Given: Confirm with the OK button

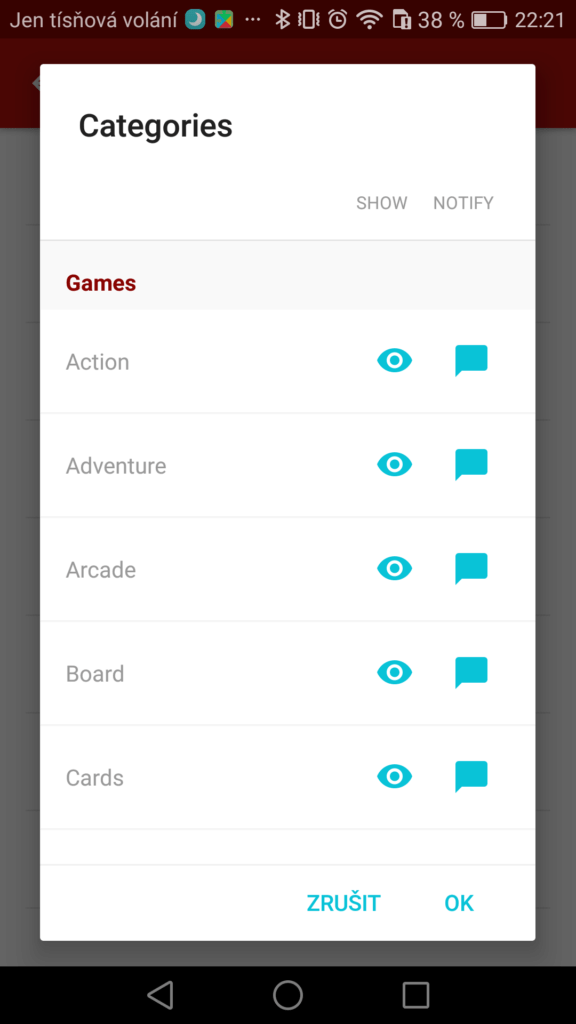Looking at the screenshot, I should pyautogui.click(x=458, y=903).
